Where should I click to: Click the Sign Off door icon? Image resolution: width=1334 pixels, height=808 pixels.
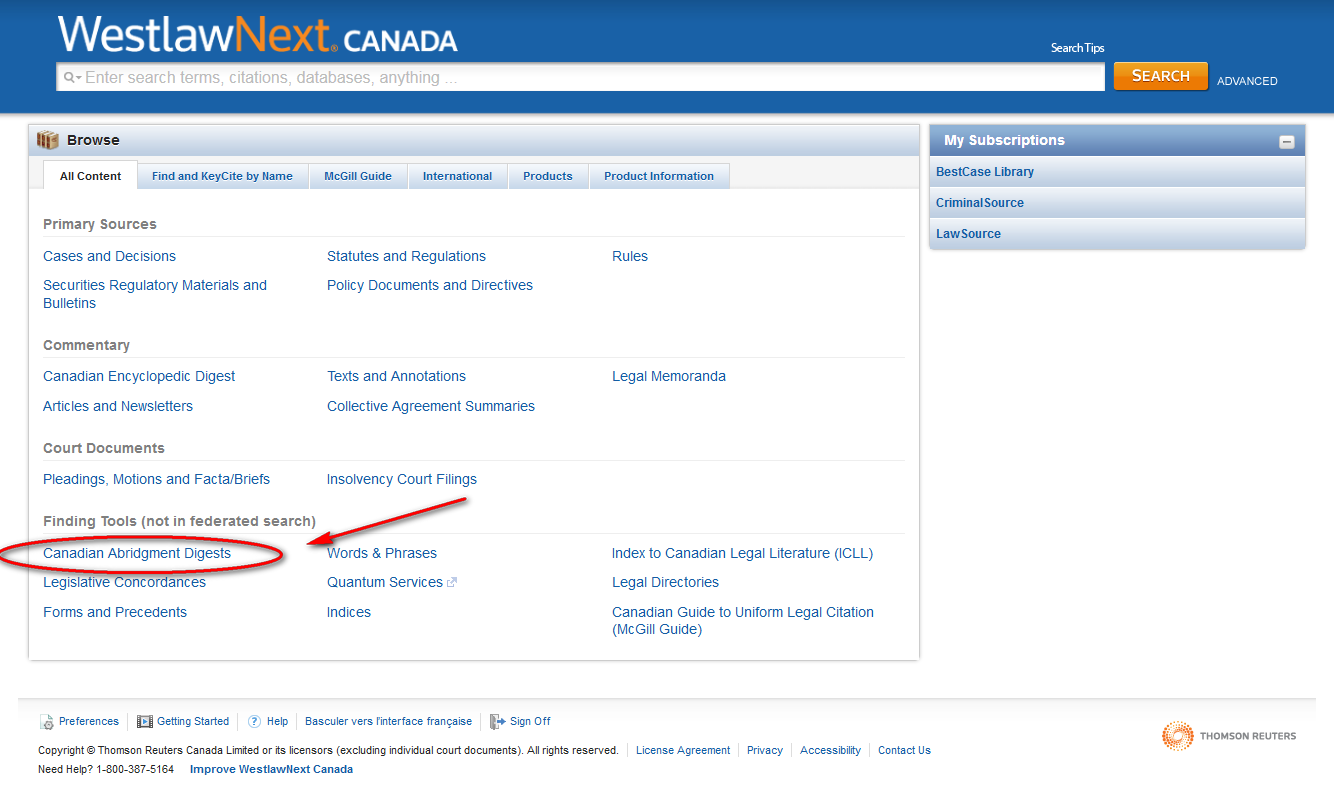pyautogui.click(x=497, y=721)
